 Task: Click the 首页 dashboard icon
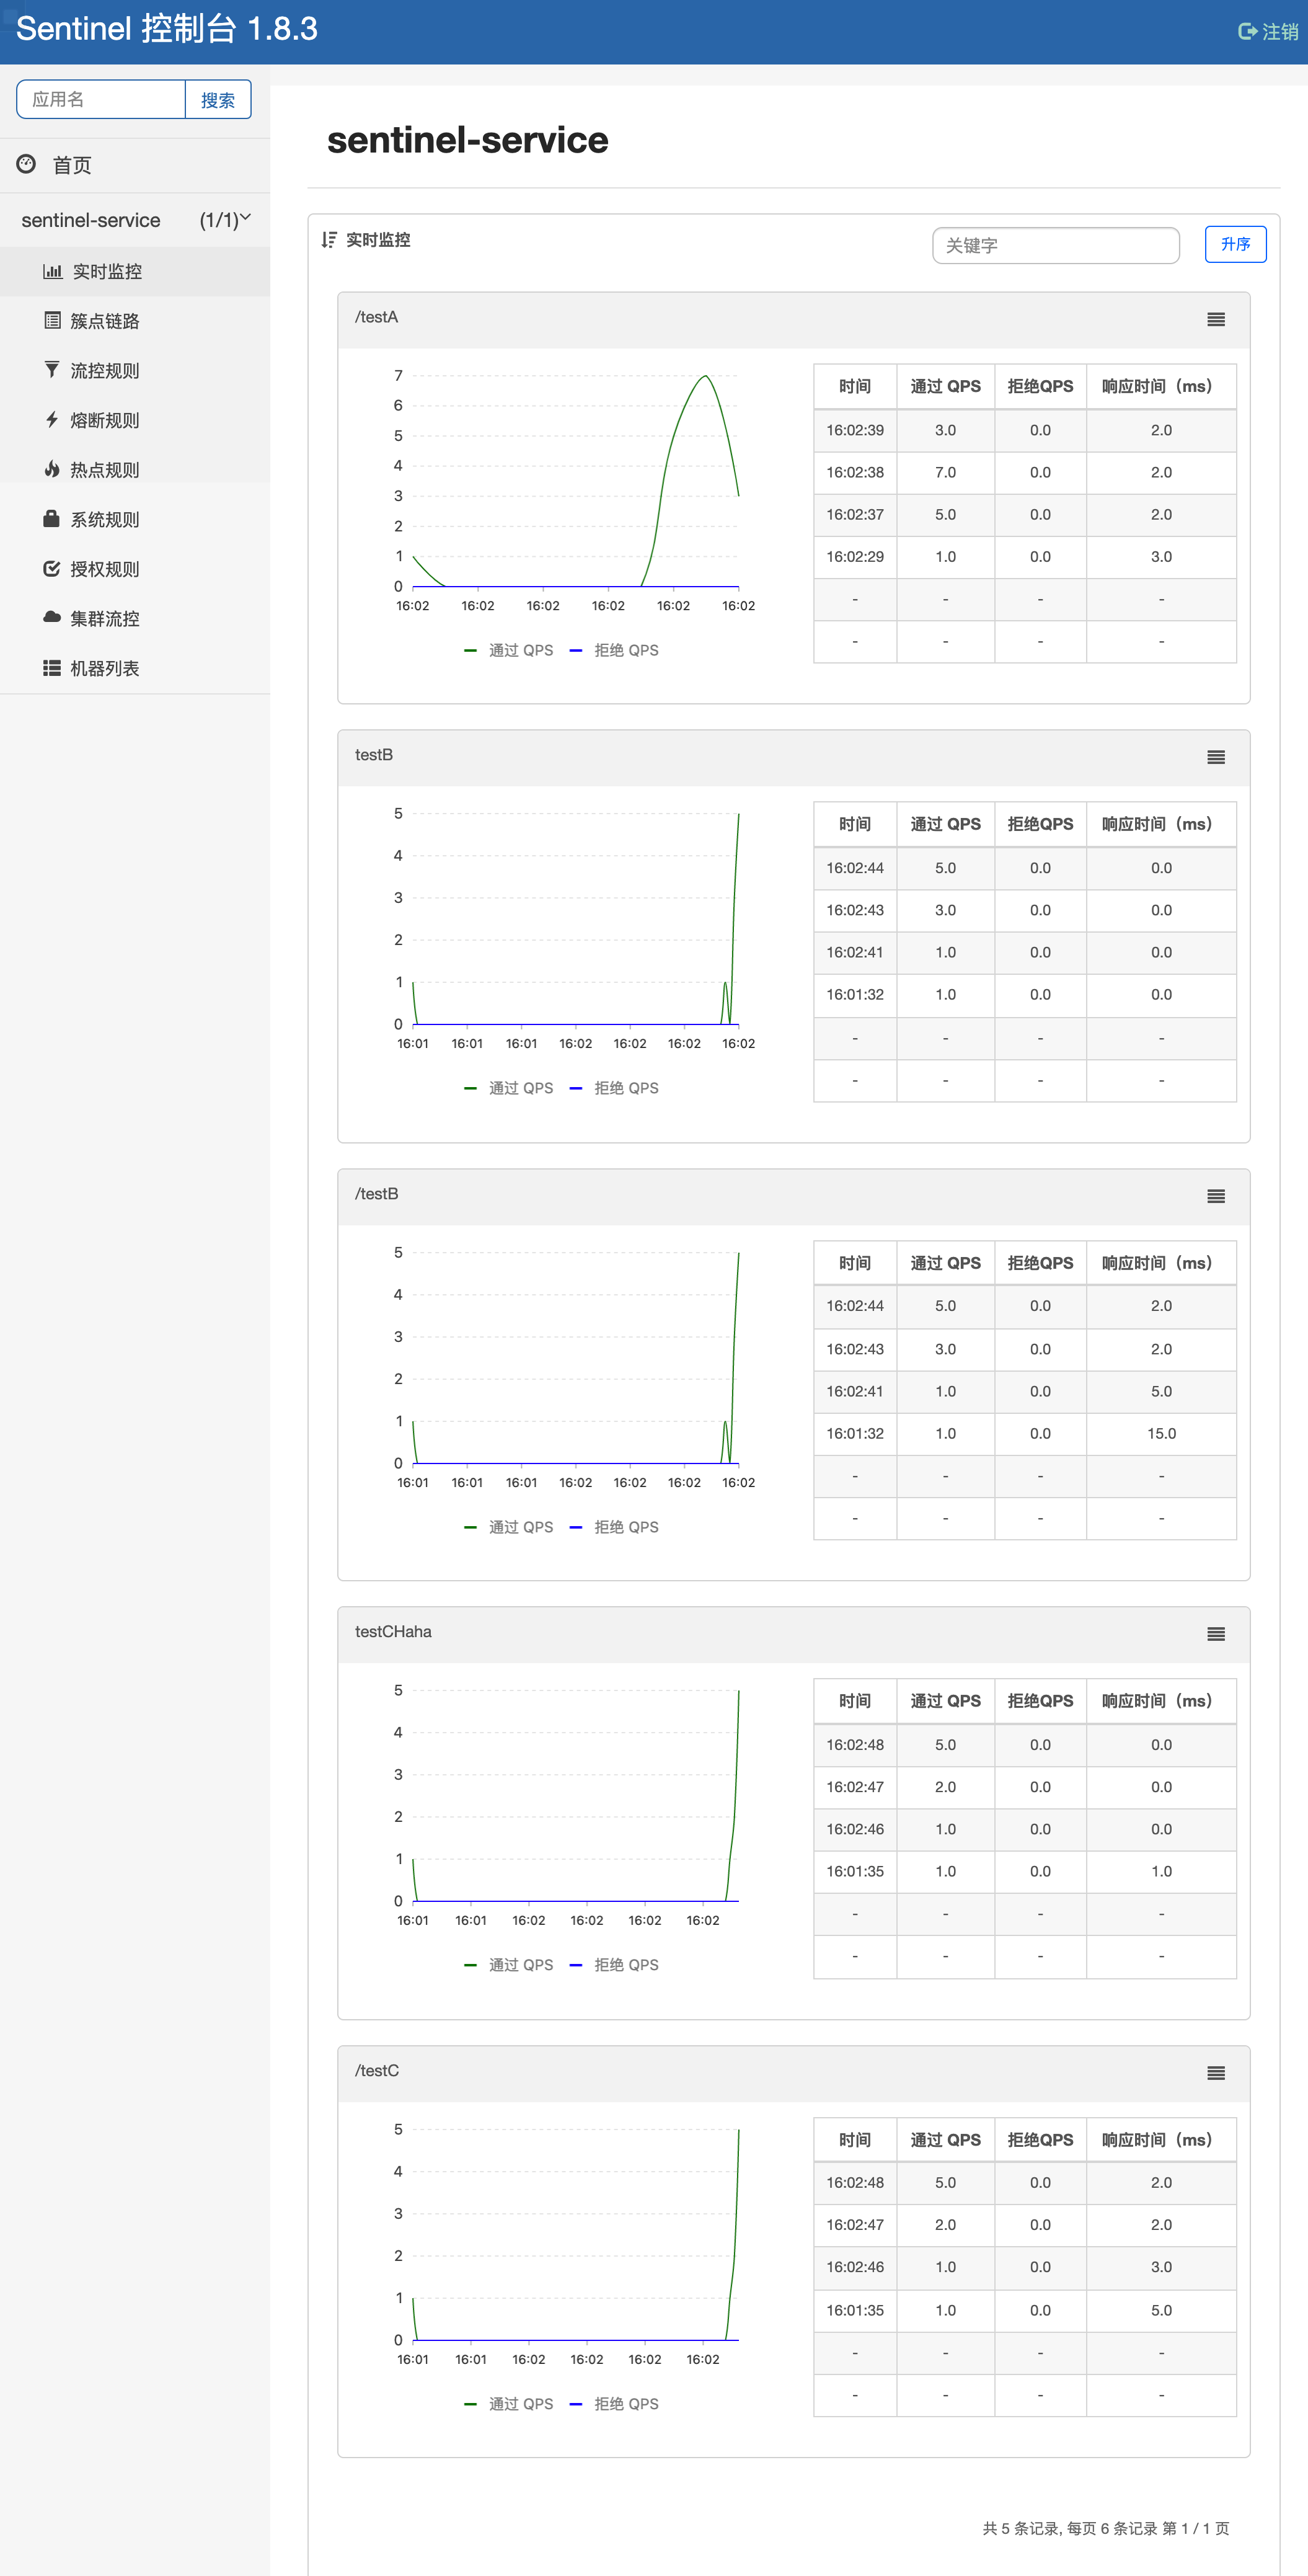[x=27, y=164]
